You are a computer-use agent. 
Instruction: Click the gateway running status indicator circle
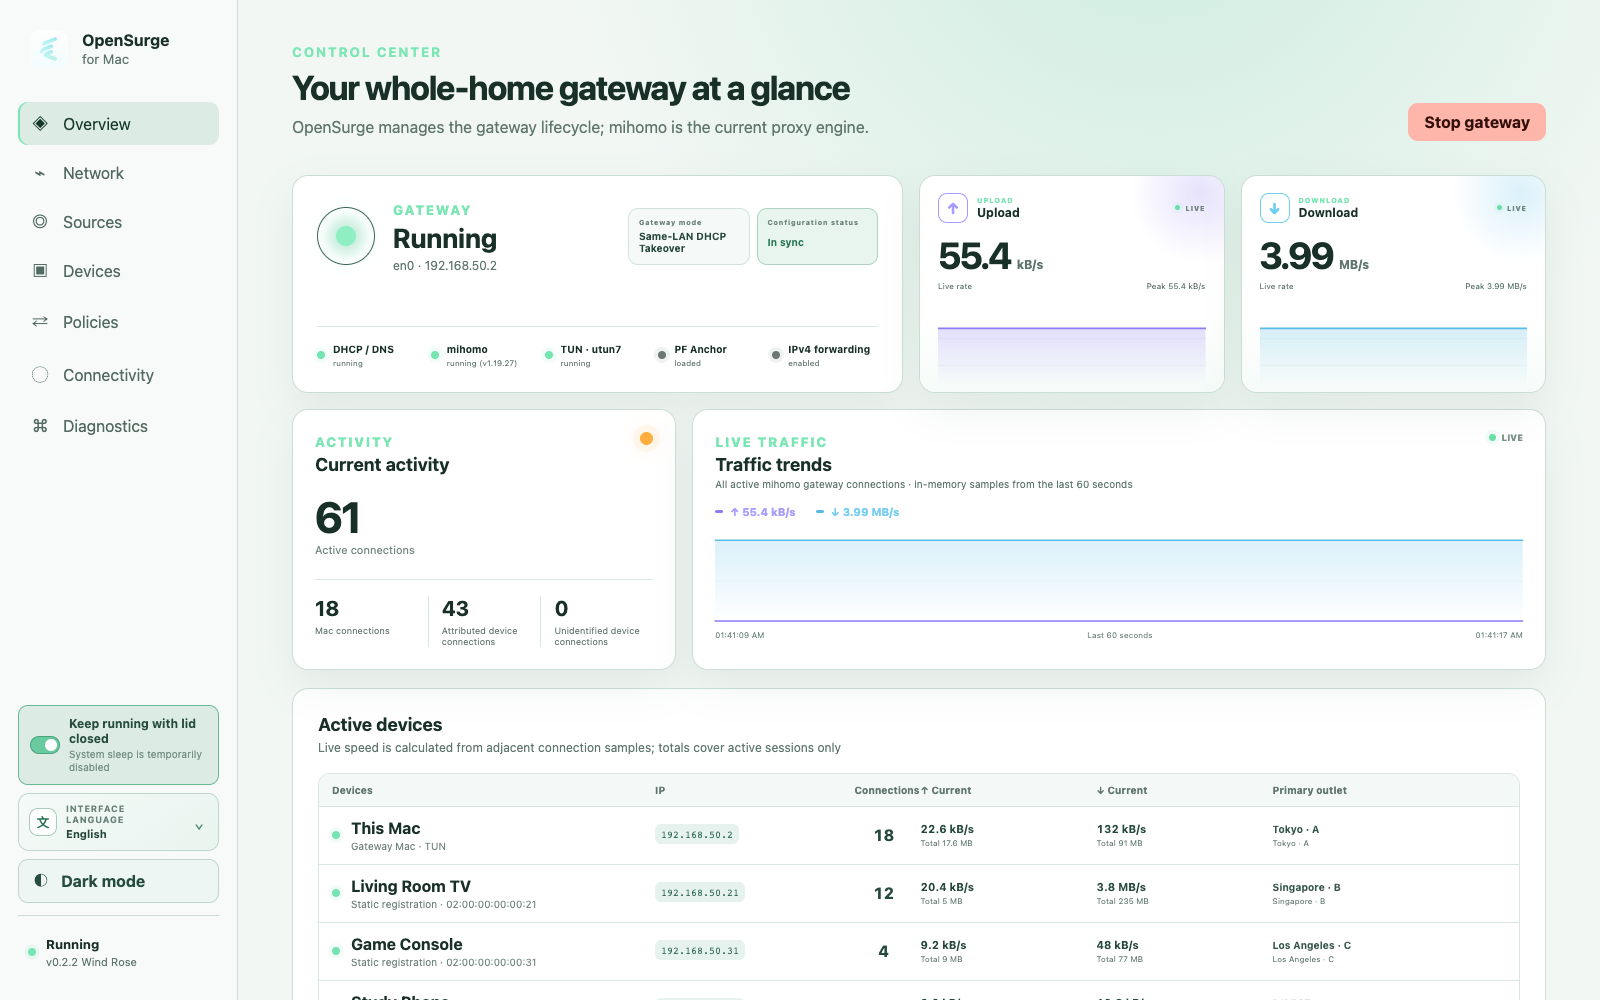click(346, 236)
